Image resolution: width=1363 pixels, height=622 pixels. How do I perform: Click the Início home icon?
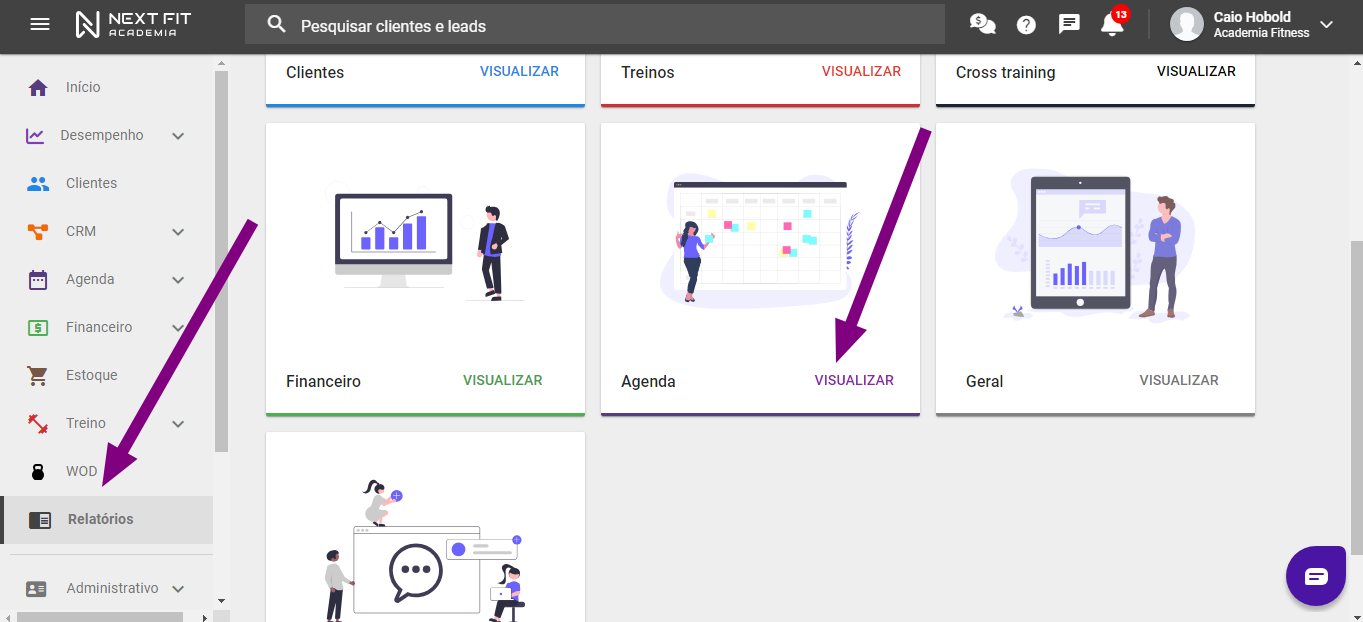(x=38, y=87)
